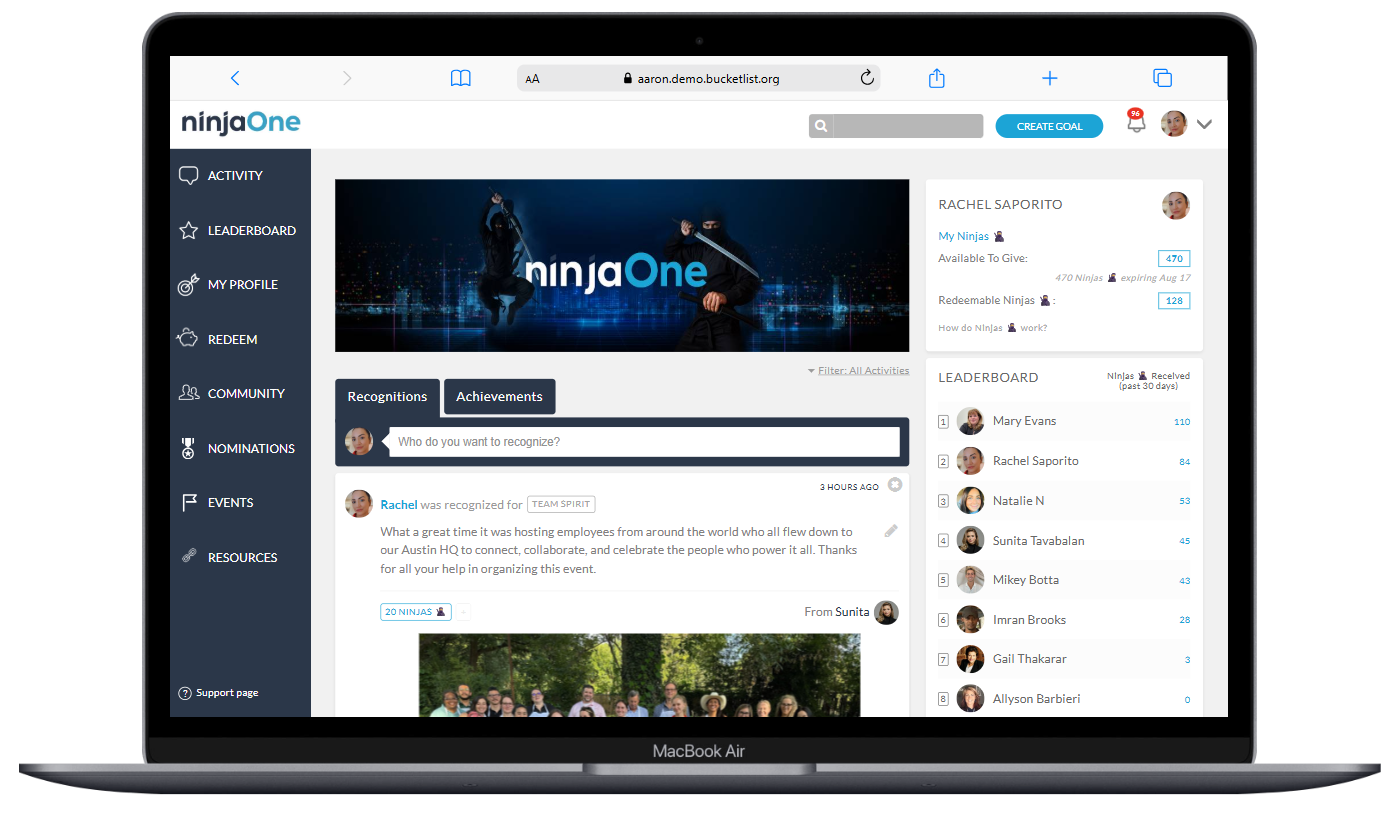Open the Safari share icon
Image resolution: width=1386 pixels, height=813 pixels.
pyautogui.click(x=937, y=78)
